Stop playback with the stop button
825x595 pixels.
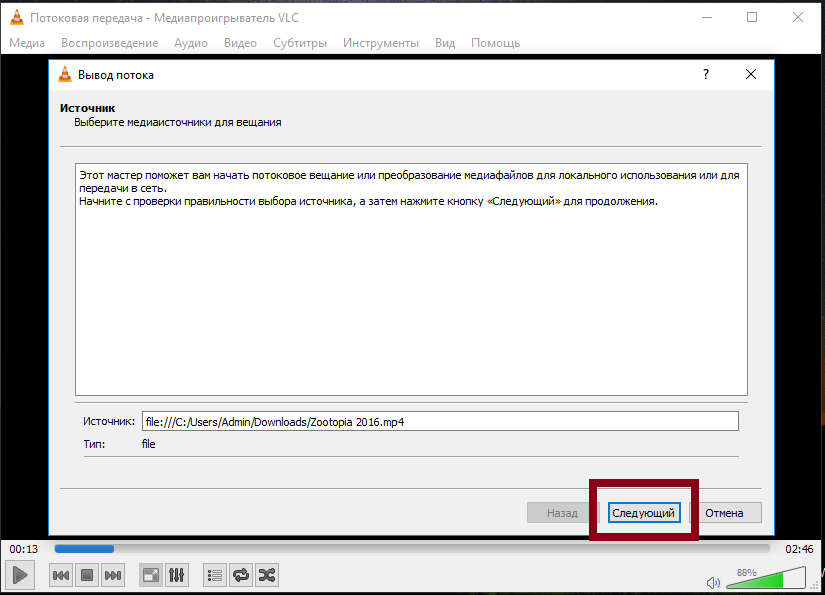87,575
